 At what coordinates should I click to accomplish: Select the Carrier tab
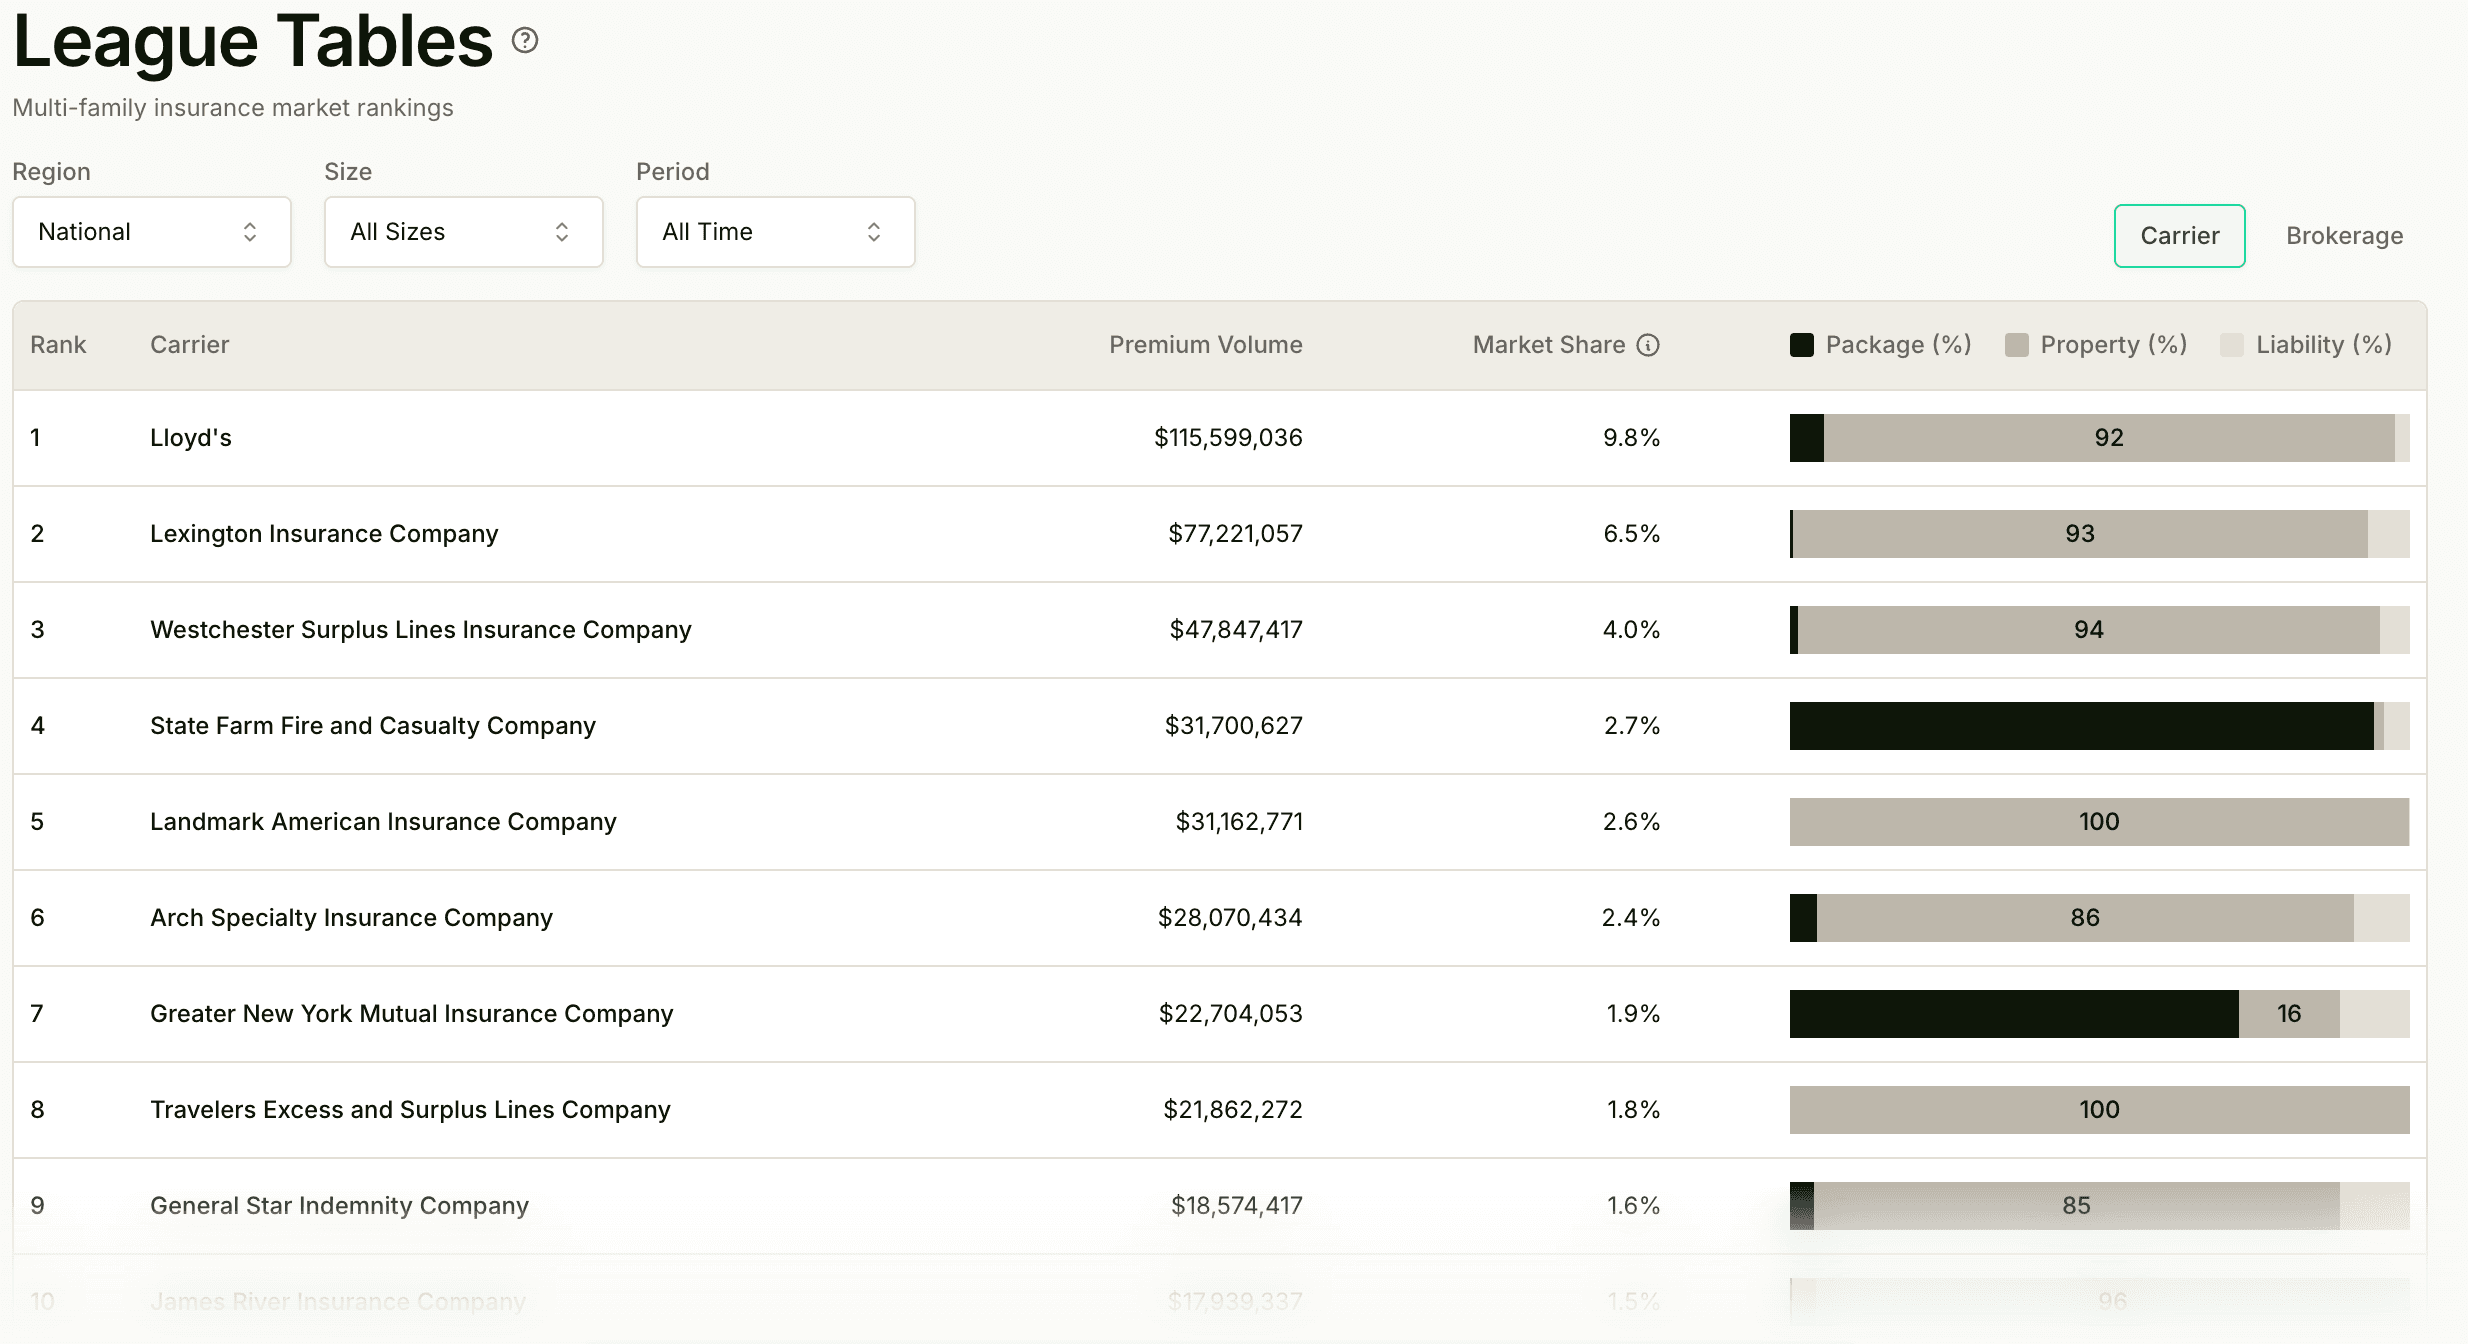pos(2180,236)
